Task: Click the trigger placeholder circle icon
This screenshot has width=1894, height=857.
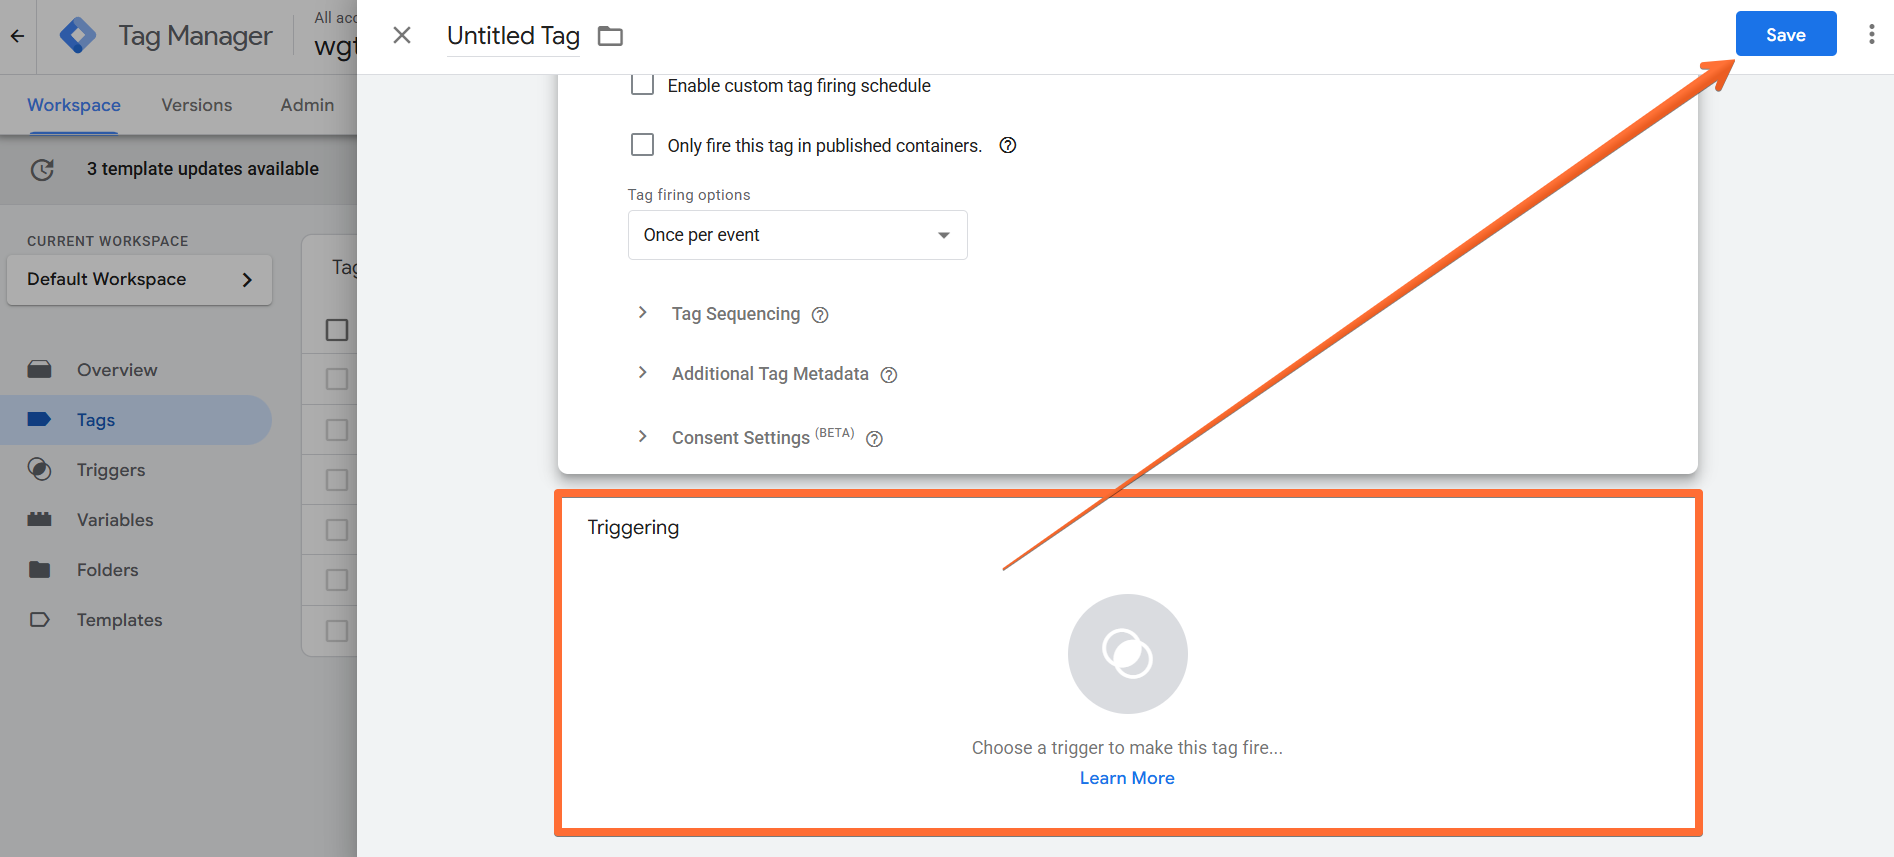Action: pyautogui.click(x=1127, y=654)
